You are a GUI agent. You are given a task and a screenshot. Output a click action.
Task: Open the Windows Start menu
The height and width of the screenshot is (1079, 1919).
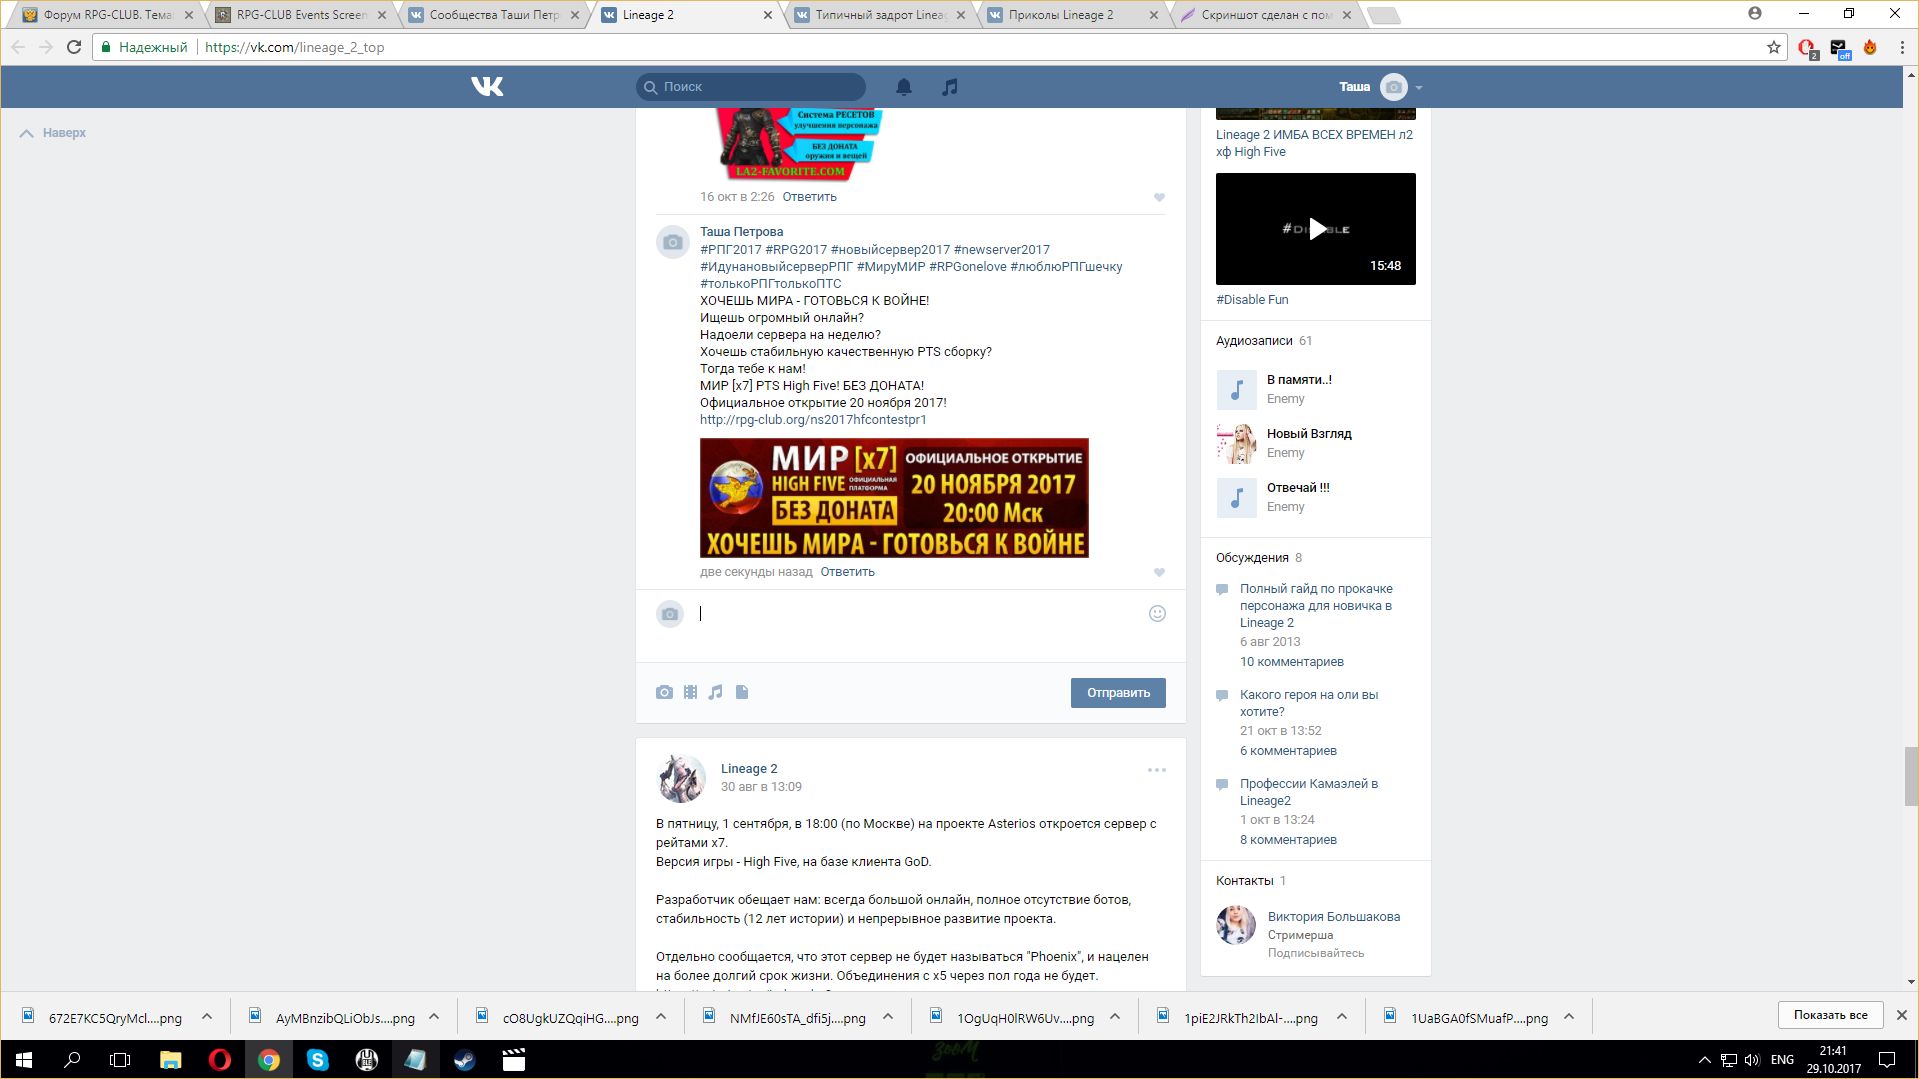(x=23, y=1060)
